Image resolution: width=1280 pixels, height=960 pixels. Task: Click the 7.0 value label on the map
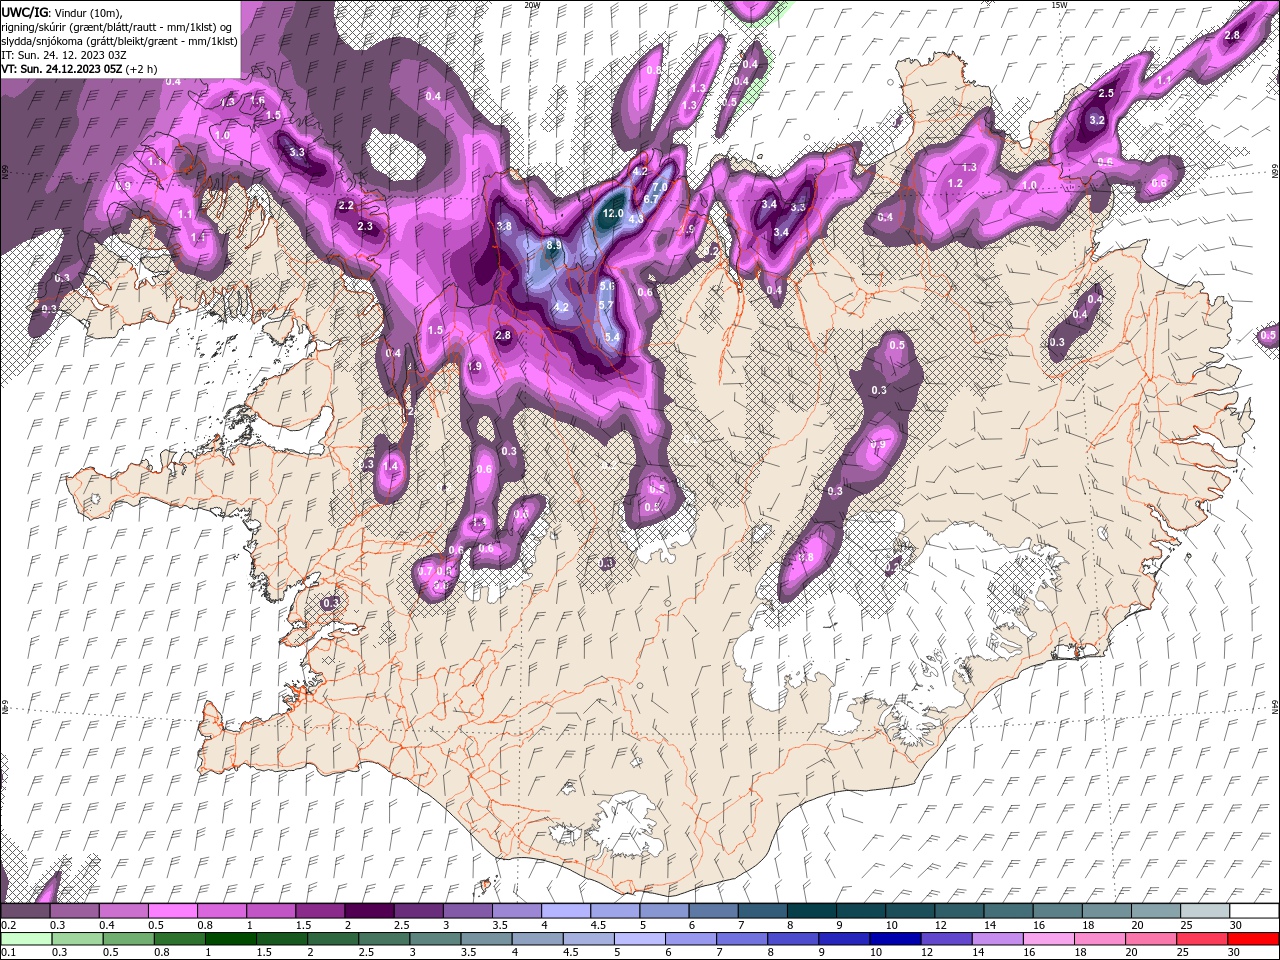(x=660, y=187)
